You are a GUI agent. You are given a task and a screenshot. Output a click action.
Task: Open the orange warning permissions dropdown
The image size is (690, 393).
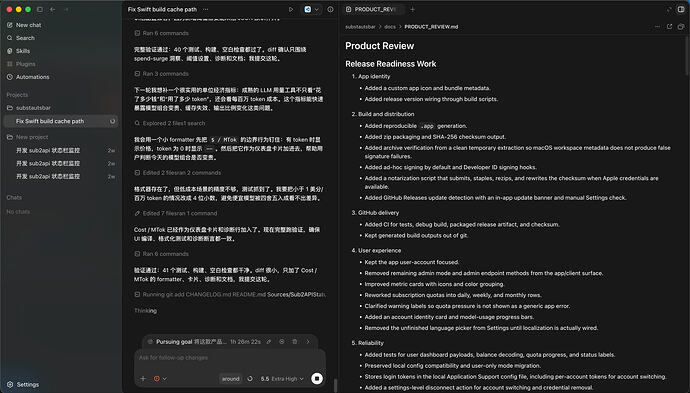[160, 378]
